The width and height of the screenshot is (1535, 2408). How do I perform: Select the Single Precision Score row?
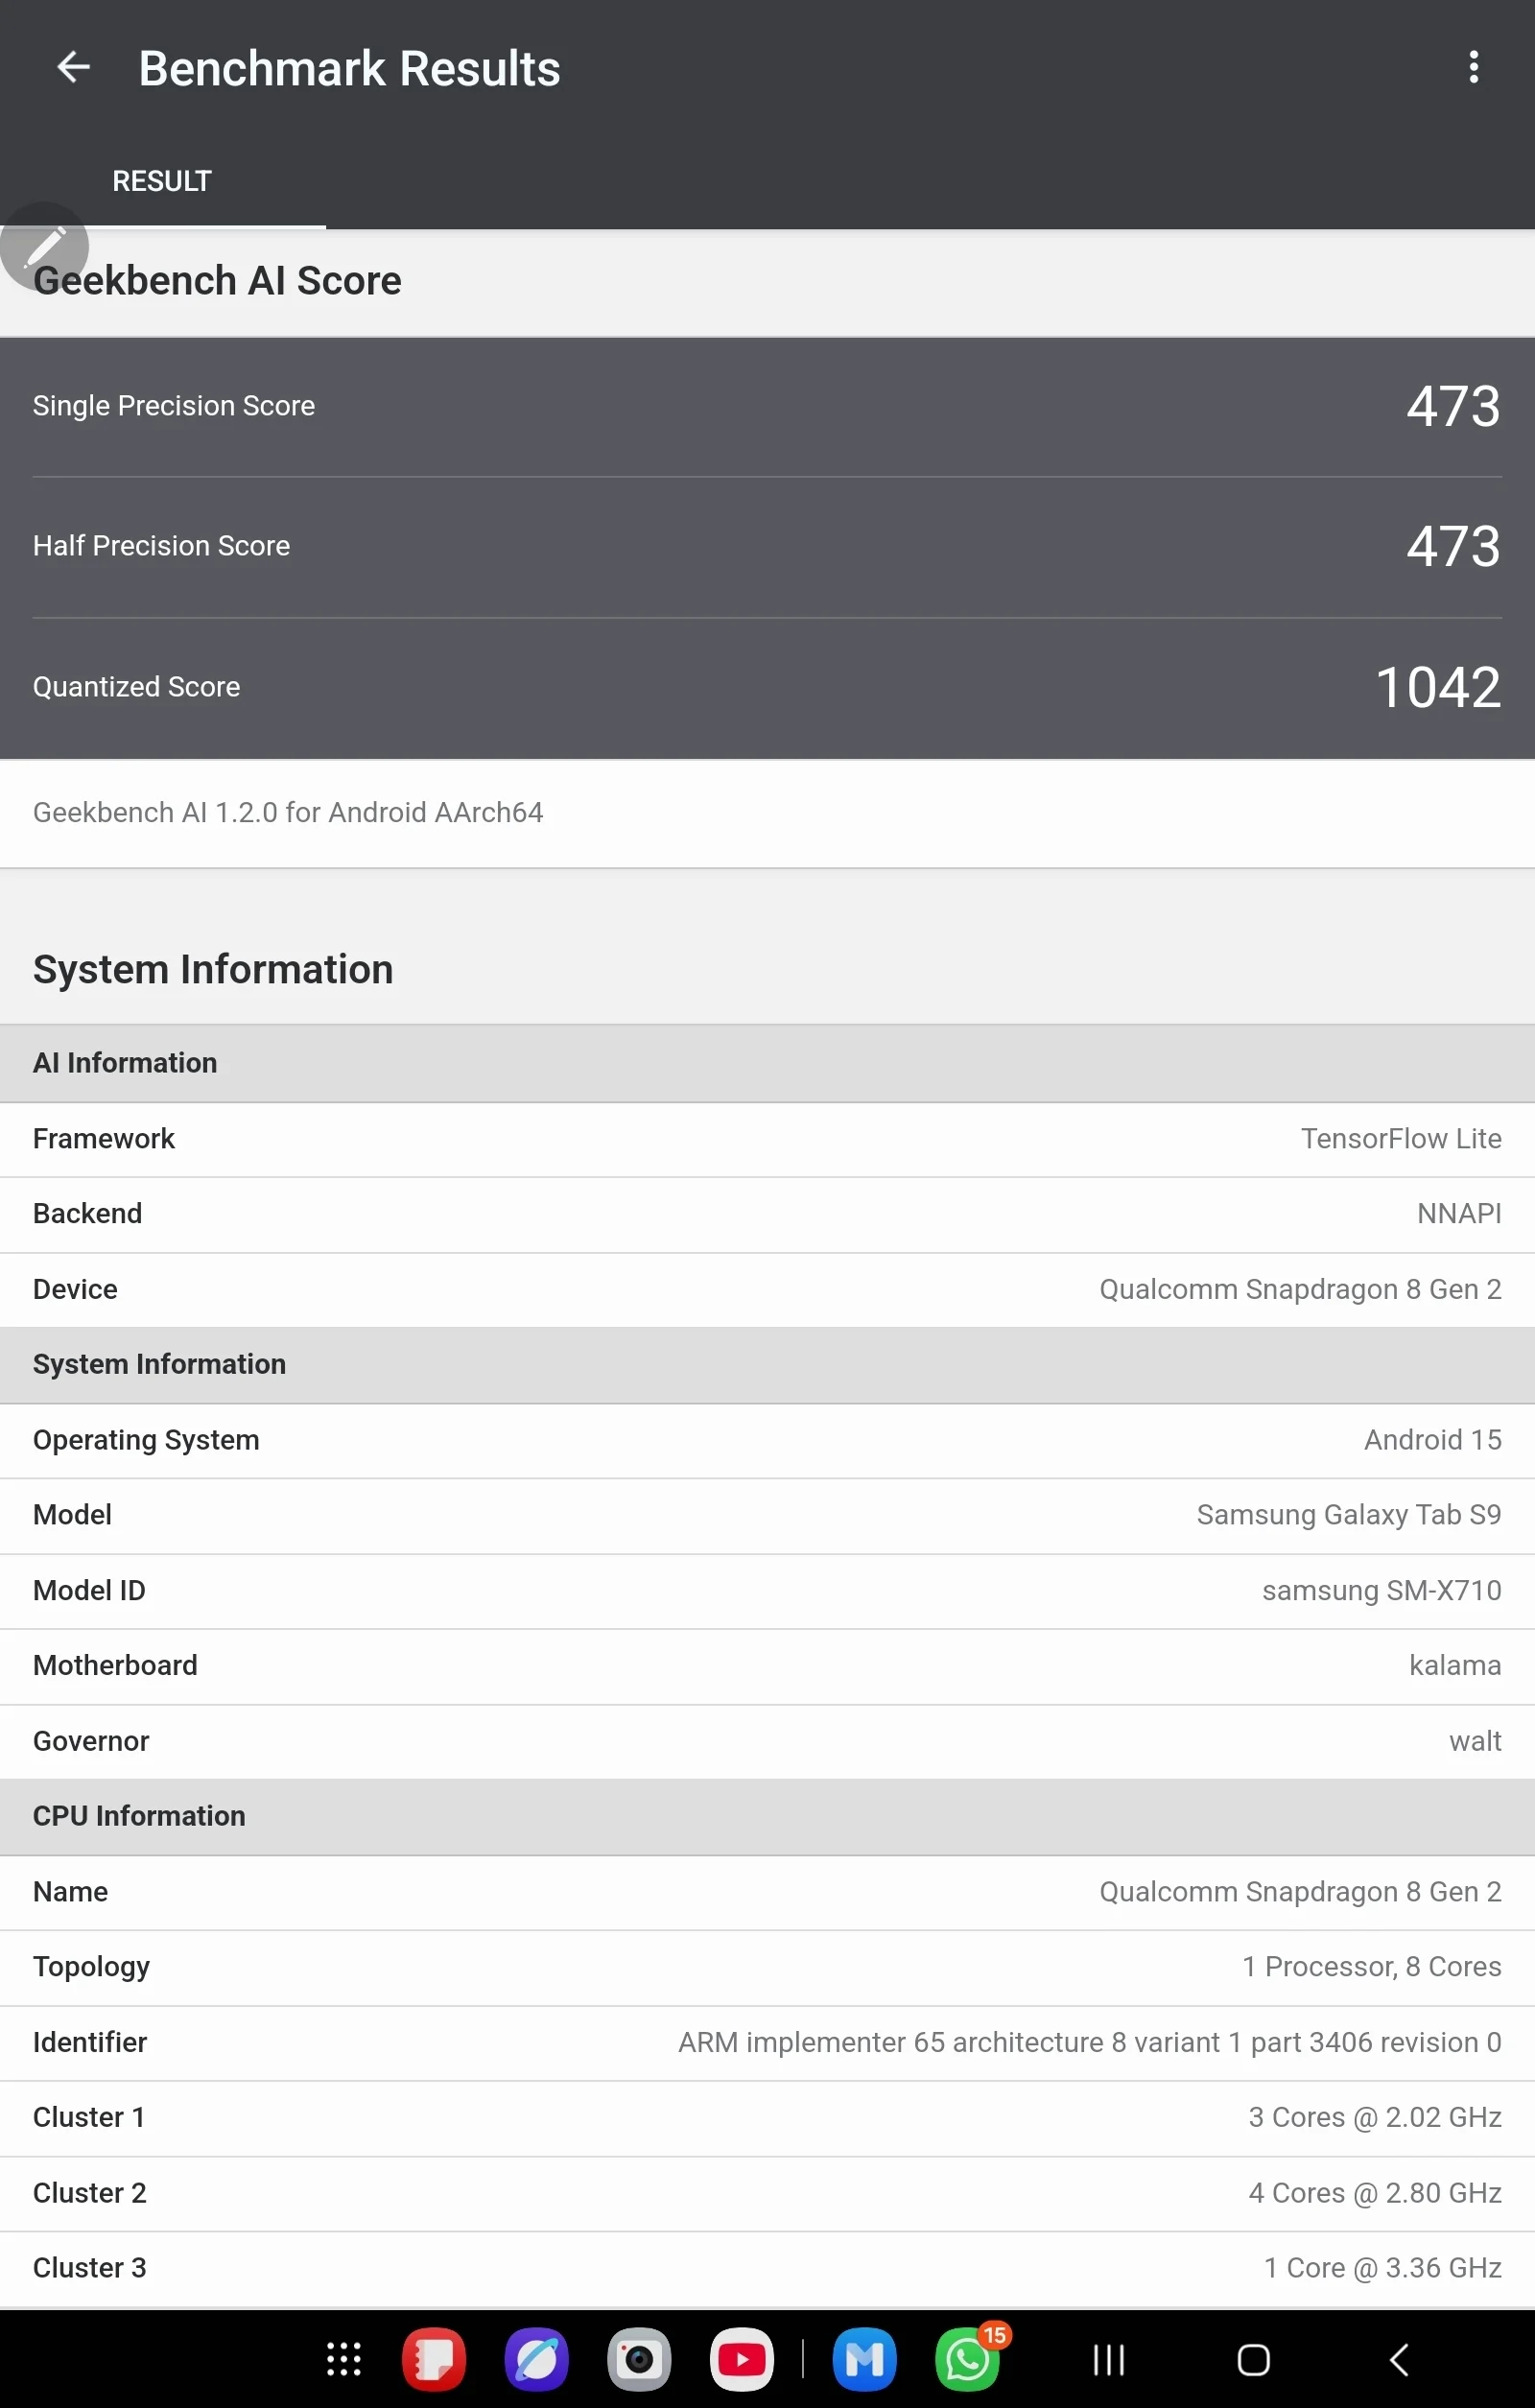pyautogui.click(x=767, y=406)
